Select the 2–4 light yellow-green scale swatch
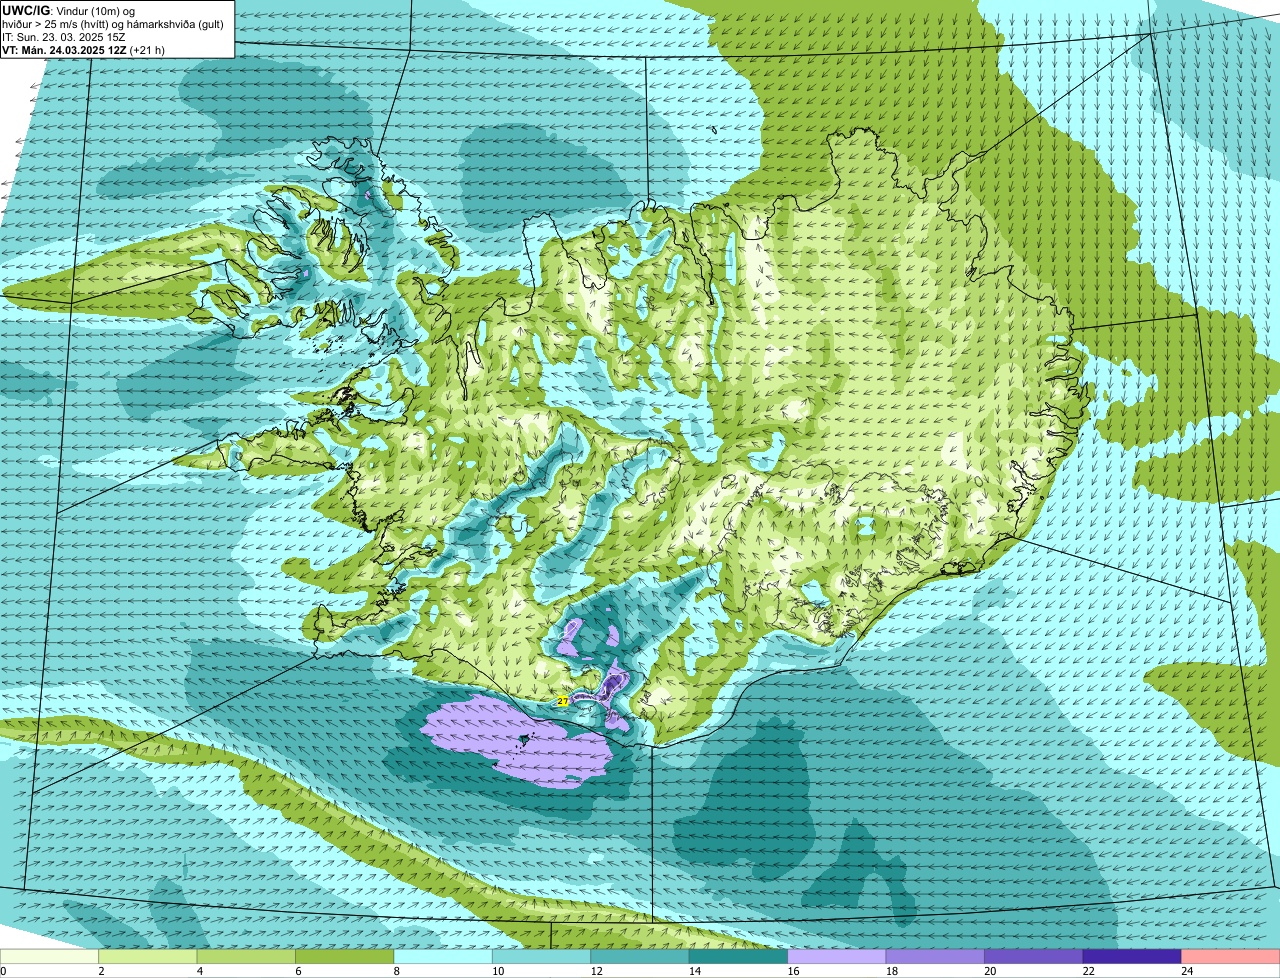 pos(147,956)
